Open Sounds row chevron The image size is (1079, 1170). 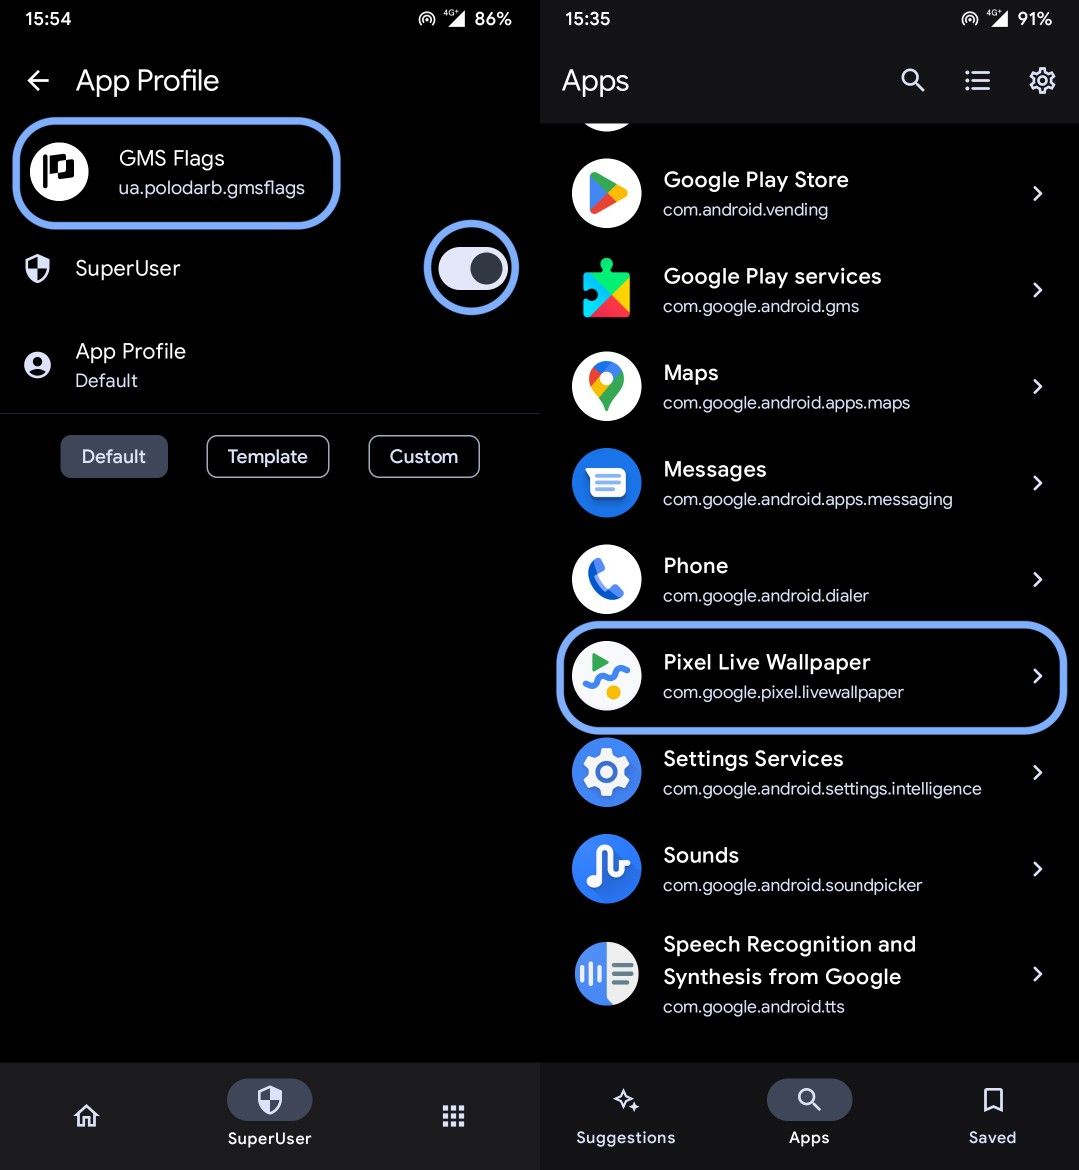(1037, 869)
